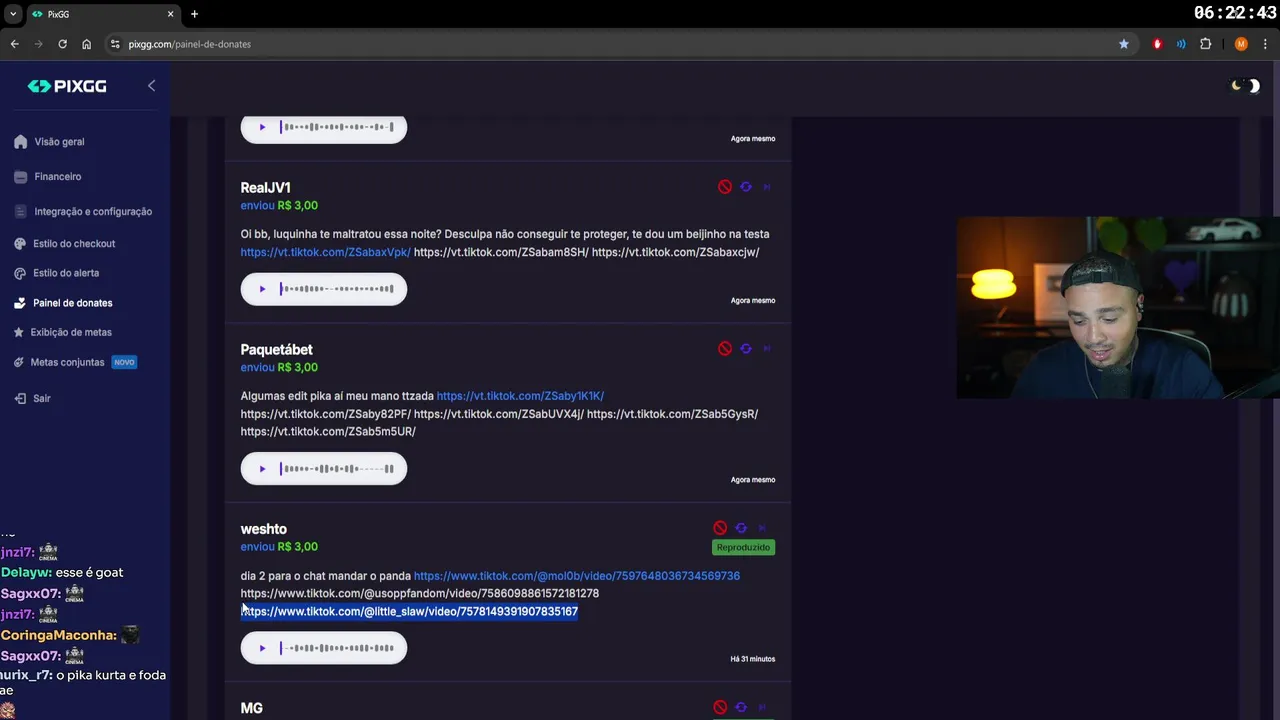Open Exibição de metas
The height and width of the screenshot is (720, 1280).
(71, 332)
